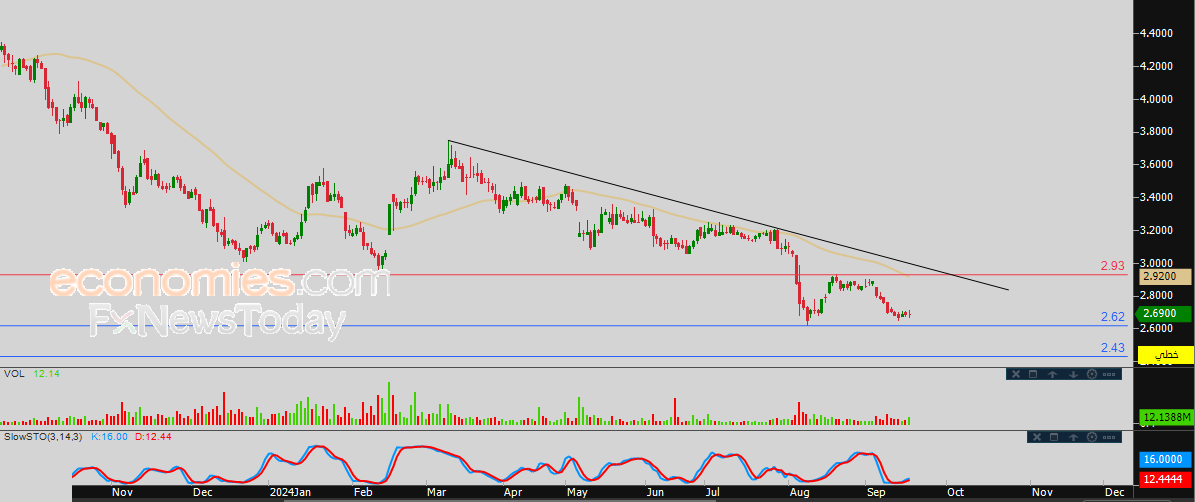Click the Mar date axis label
The width and height of the screenshot is (1195, 502).
(437, 493)
